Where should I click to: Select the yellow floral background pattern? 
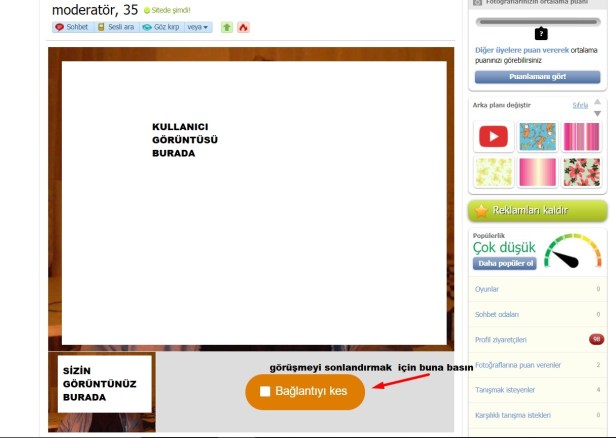(492, 173)
